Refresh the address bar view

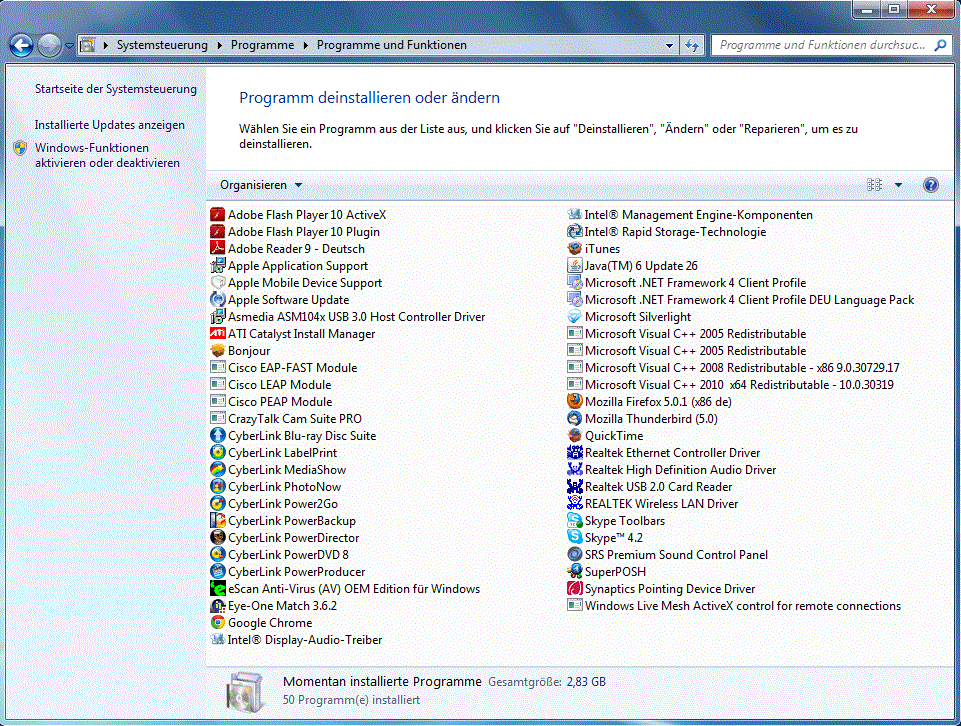692,45
